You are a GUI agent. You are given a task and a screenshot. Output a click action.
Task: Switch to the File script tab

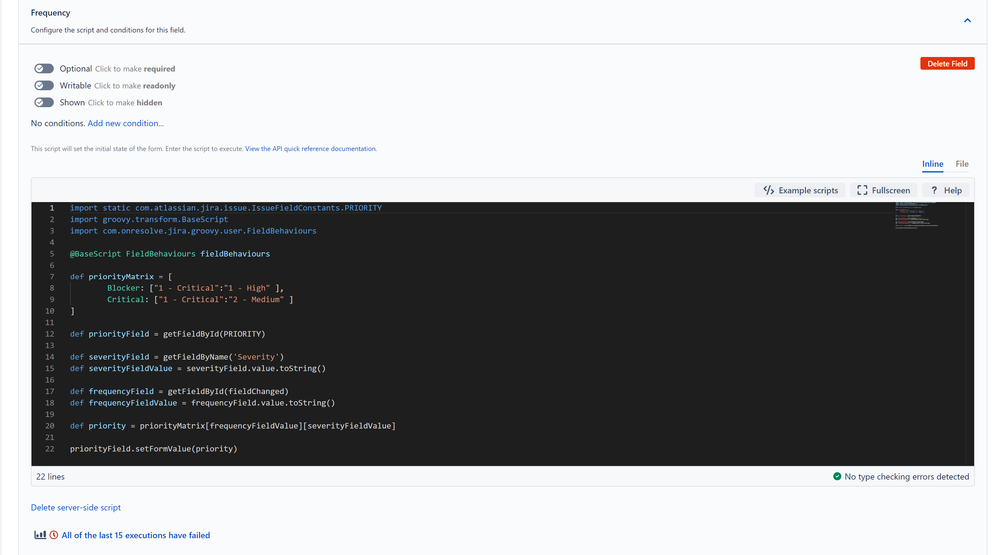[x=961, y=164]
